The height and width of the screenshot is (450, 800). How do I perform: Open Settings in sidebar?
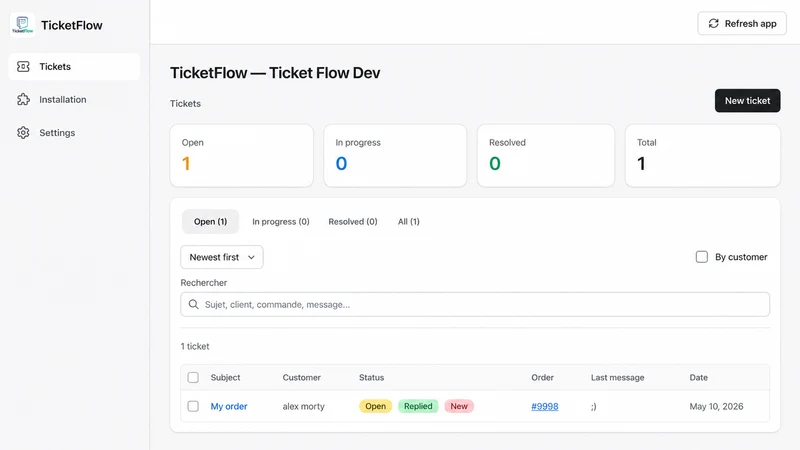point(74,133)
